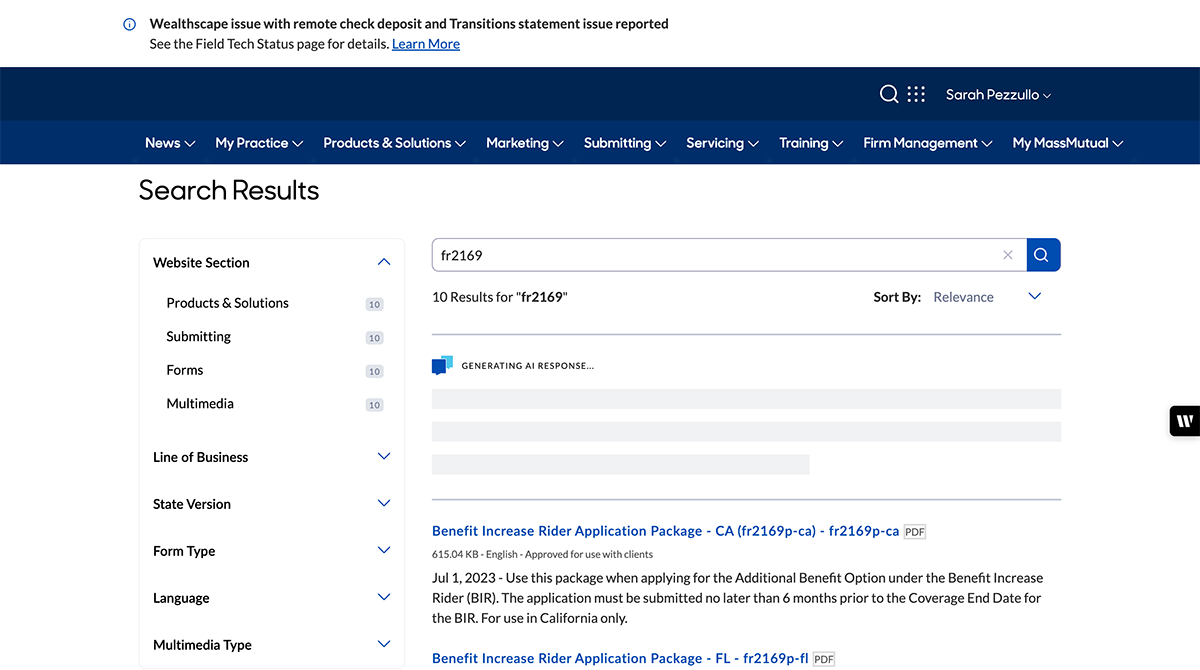Screen dimensions: 1200x670
Task: Open the floating W widget on right edge
Action: pyautogui.click(x=1184, y=421)
